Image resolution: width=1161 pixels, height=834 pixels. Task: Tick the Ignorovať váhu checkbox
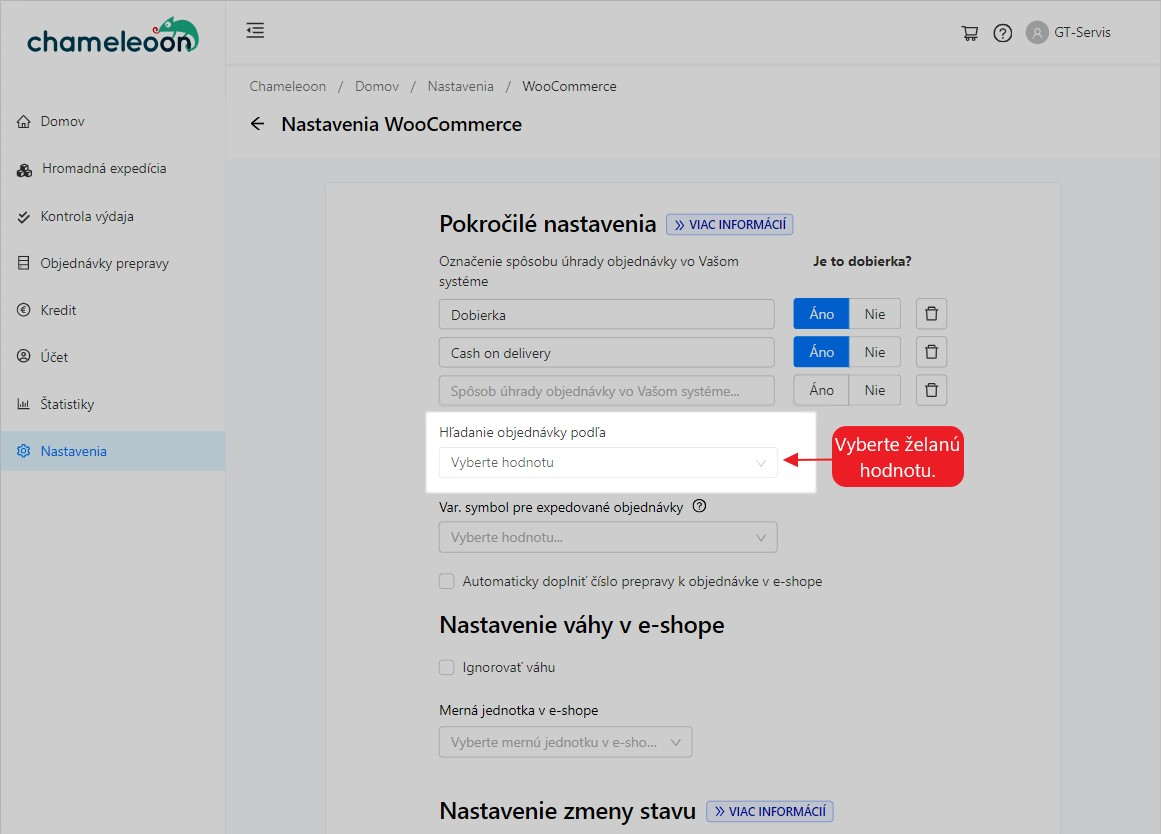[447, 667]
